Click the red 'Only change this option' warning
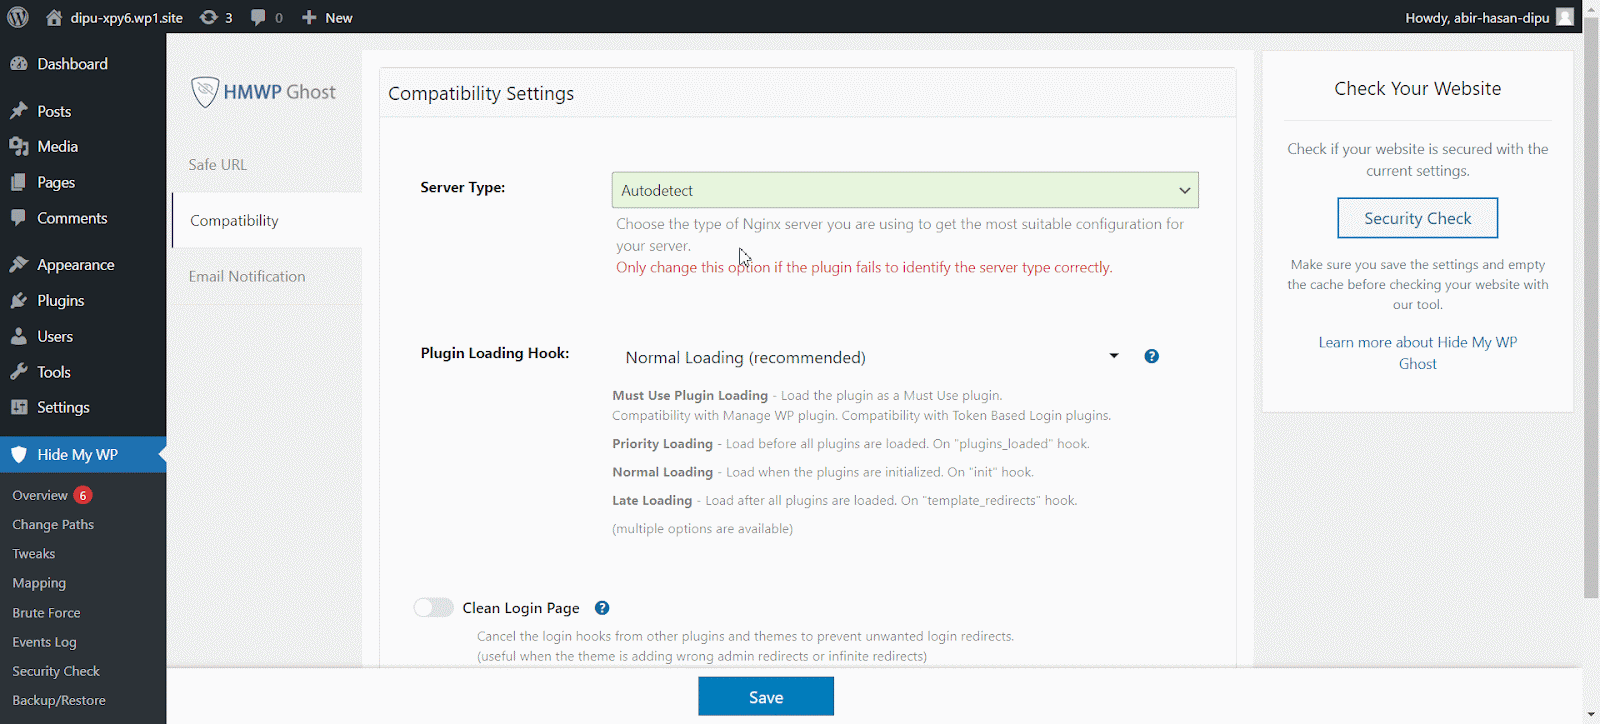The height and width of the screenshot is (724, 1600). coord(864,268)
